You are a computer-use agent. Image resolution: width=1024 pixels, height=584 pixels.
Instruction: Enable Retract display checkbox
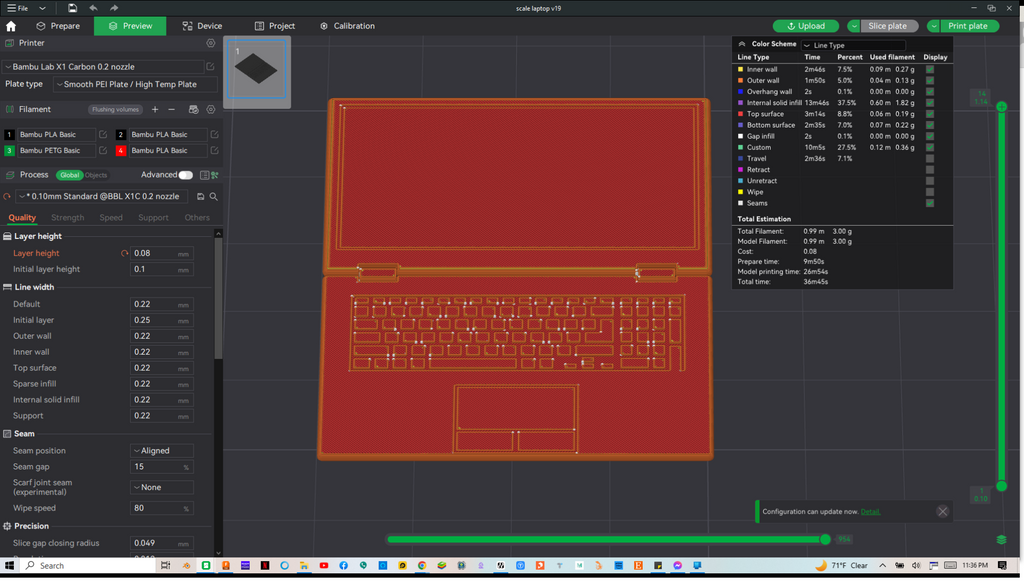[929, 170]
